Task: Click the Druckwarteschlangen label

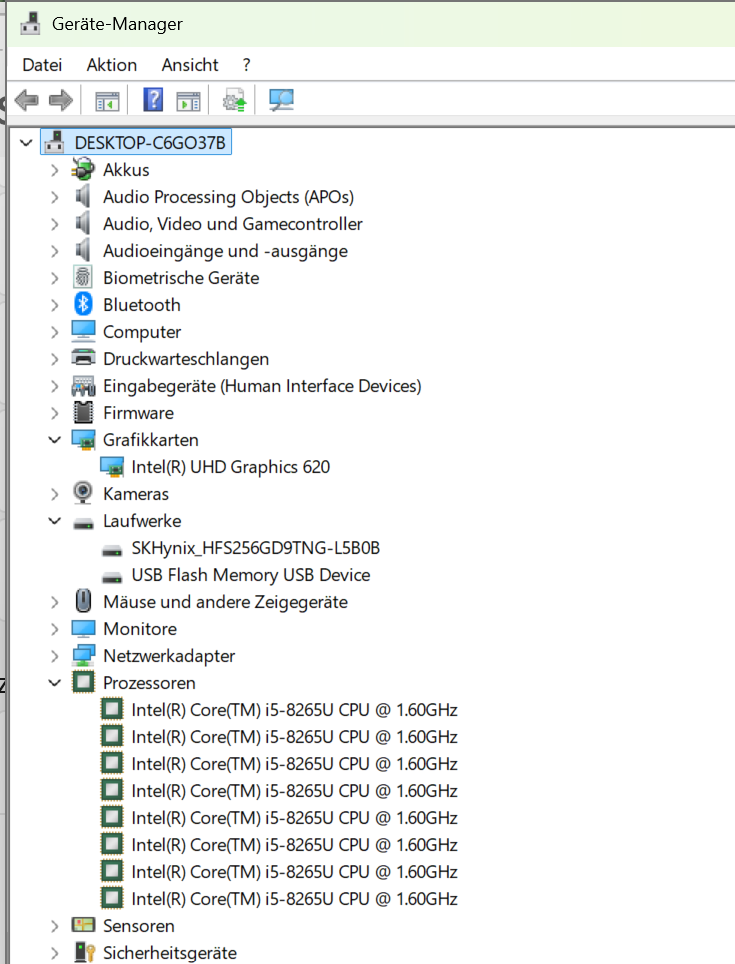Action: (x=186, y=358)
